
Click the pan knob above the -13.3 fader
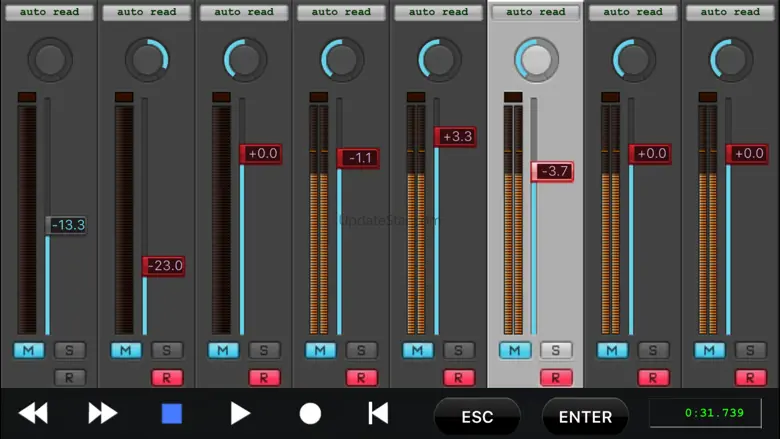[x=50, y=60]
